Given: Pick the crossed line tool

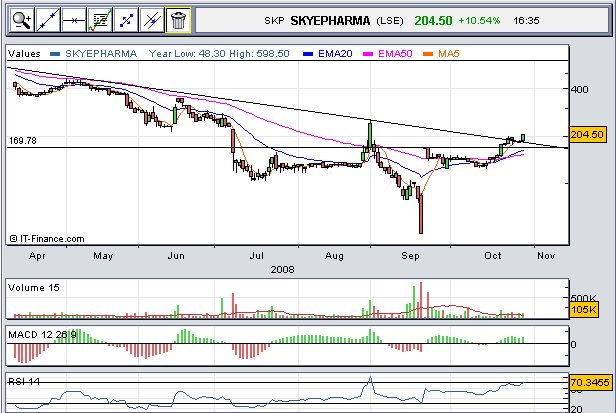Looking at the screenshot, I should click(151, 18).
